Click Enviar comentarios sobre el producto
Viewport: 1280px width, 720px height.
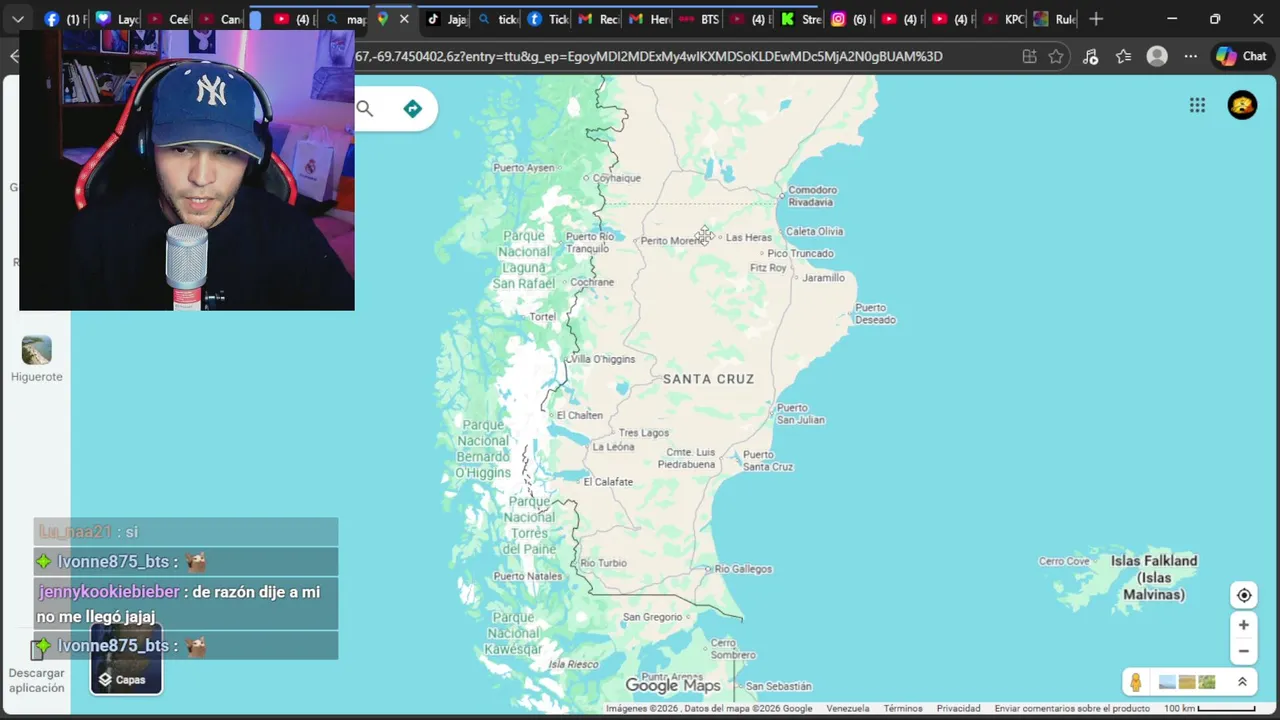[1072, 708]
